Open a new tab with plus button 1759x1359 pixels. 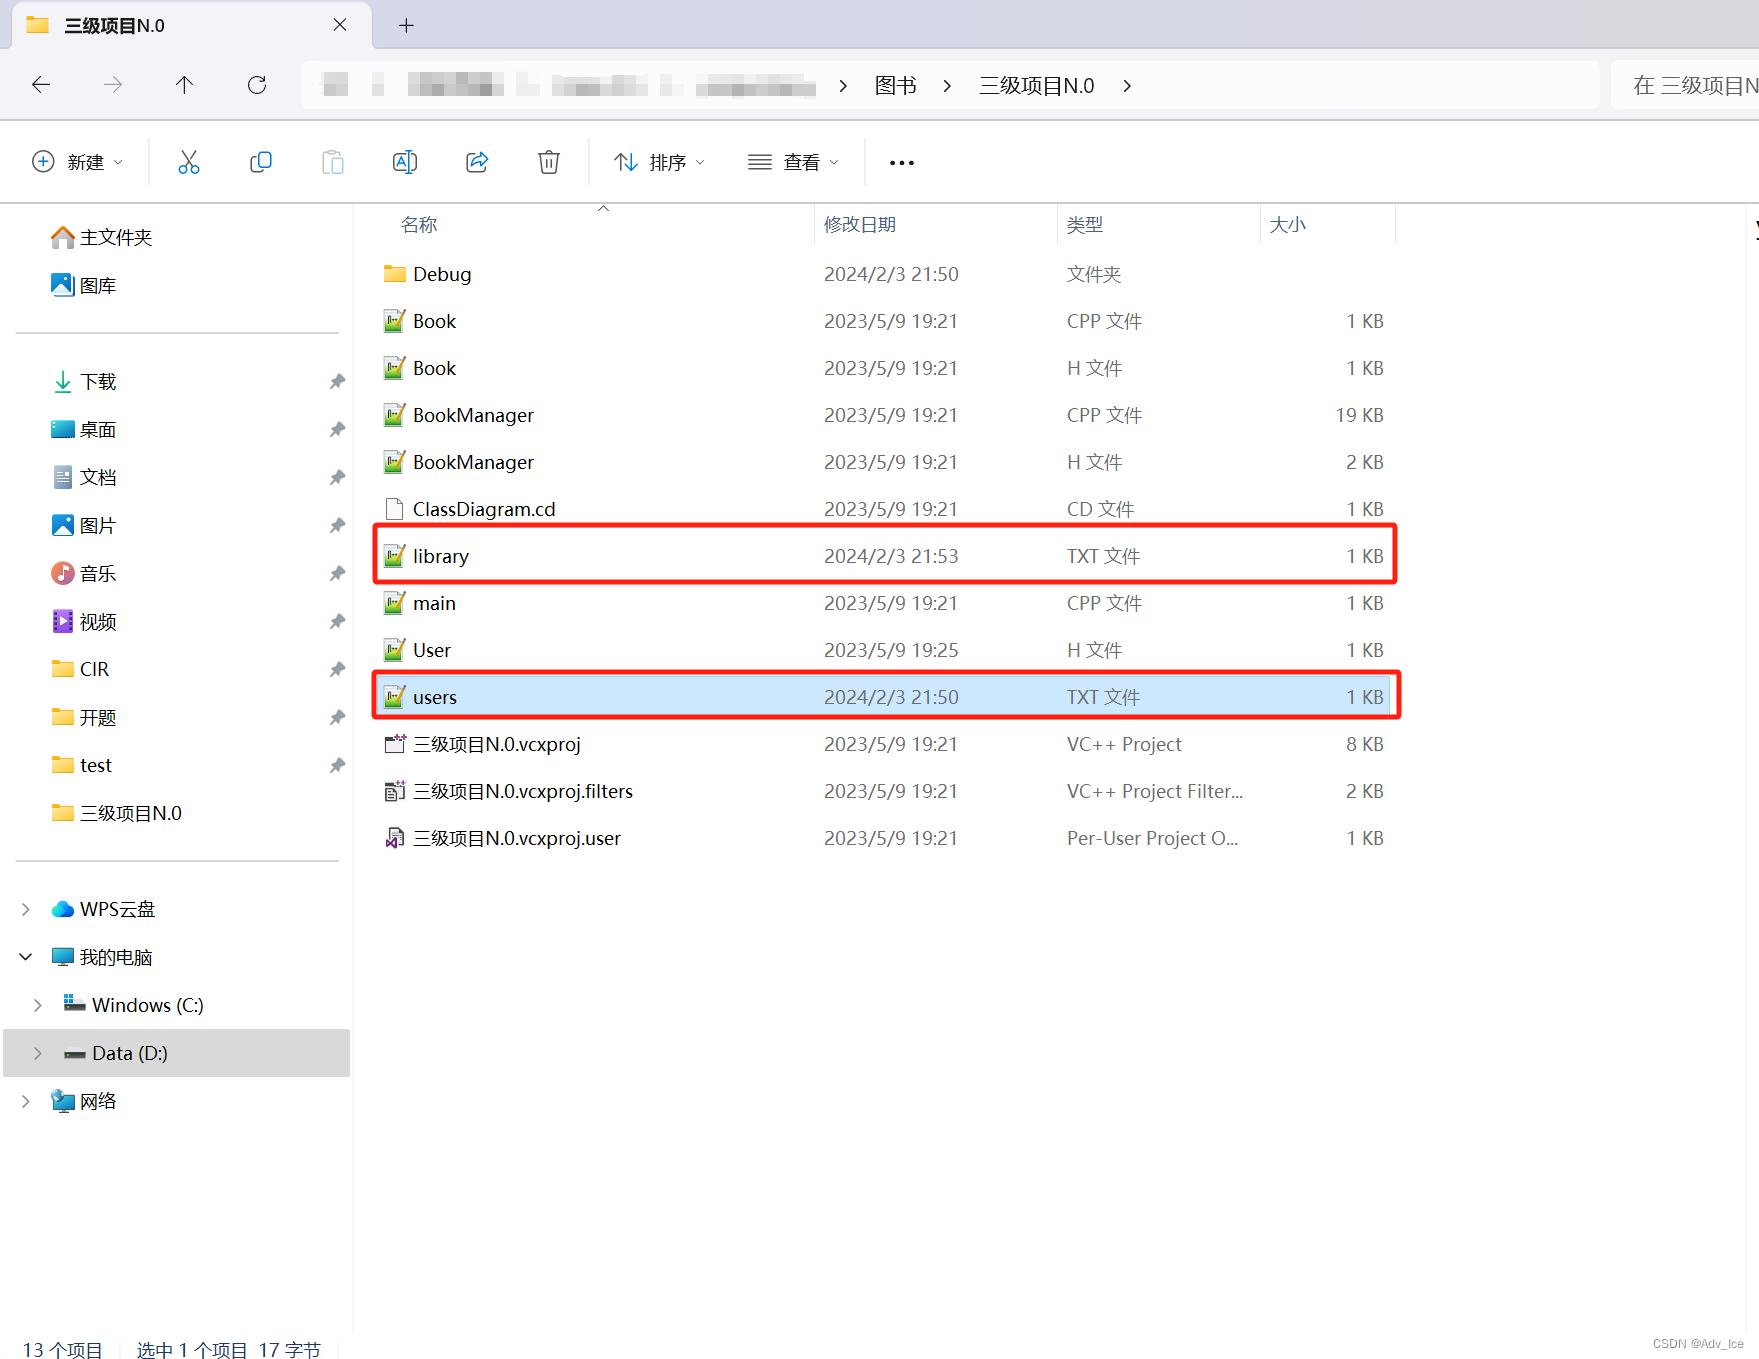click(406, 25)
